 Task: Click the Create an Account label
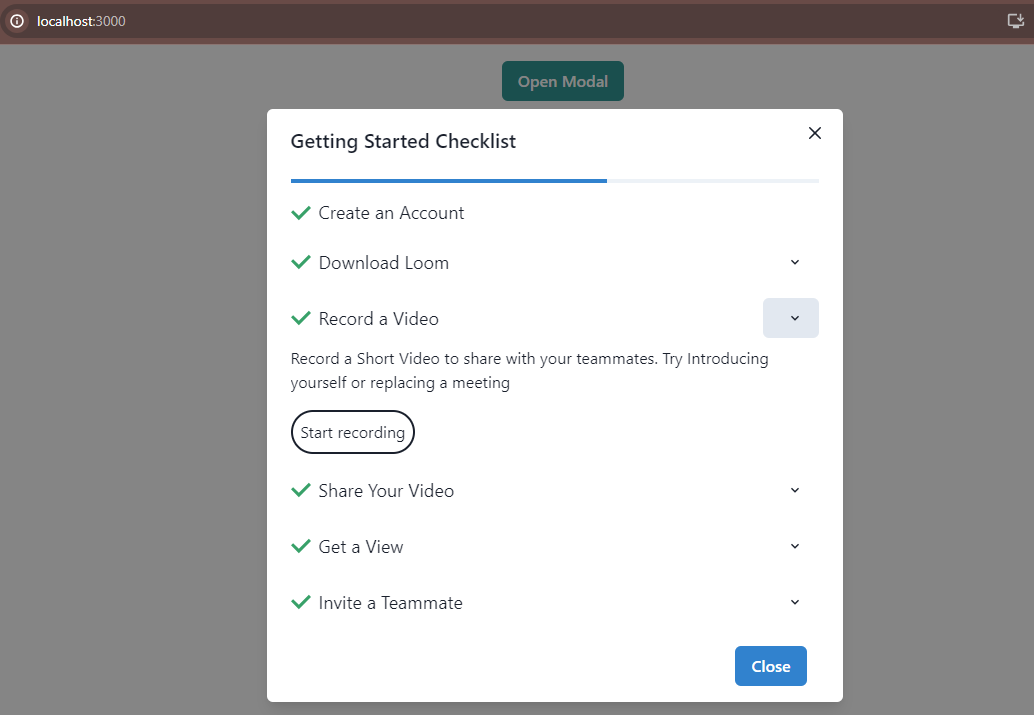point(391,213)
